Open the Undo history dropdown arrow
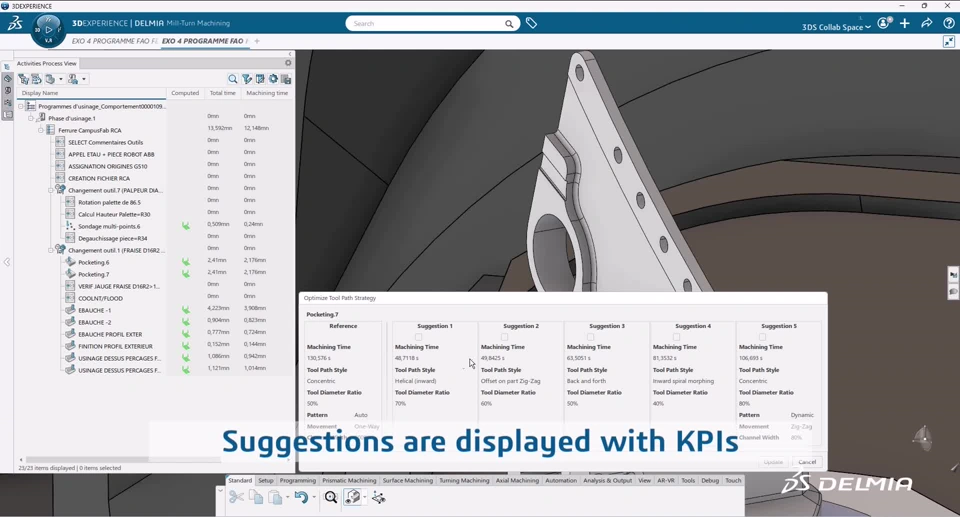The height and width of the screenshot is (517, 960). (314, 497)
